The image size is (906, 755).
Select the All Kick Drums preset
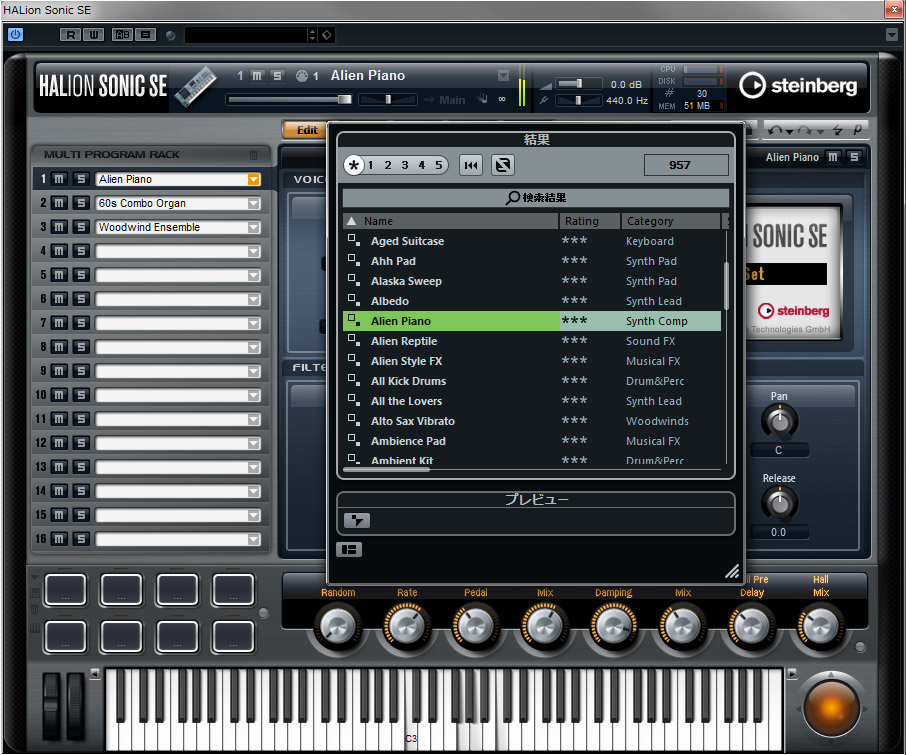pos(532,381)
